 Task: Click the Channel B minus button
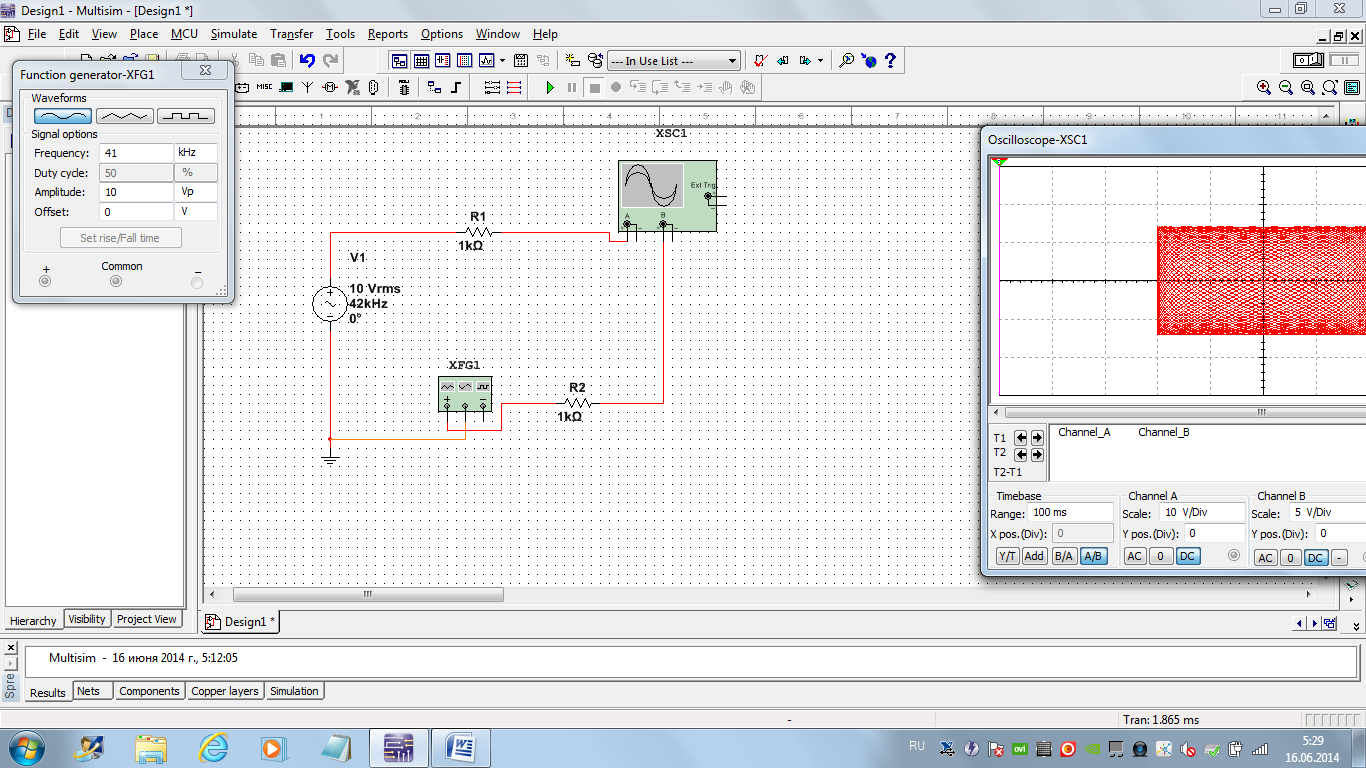click(1340, 558)
